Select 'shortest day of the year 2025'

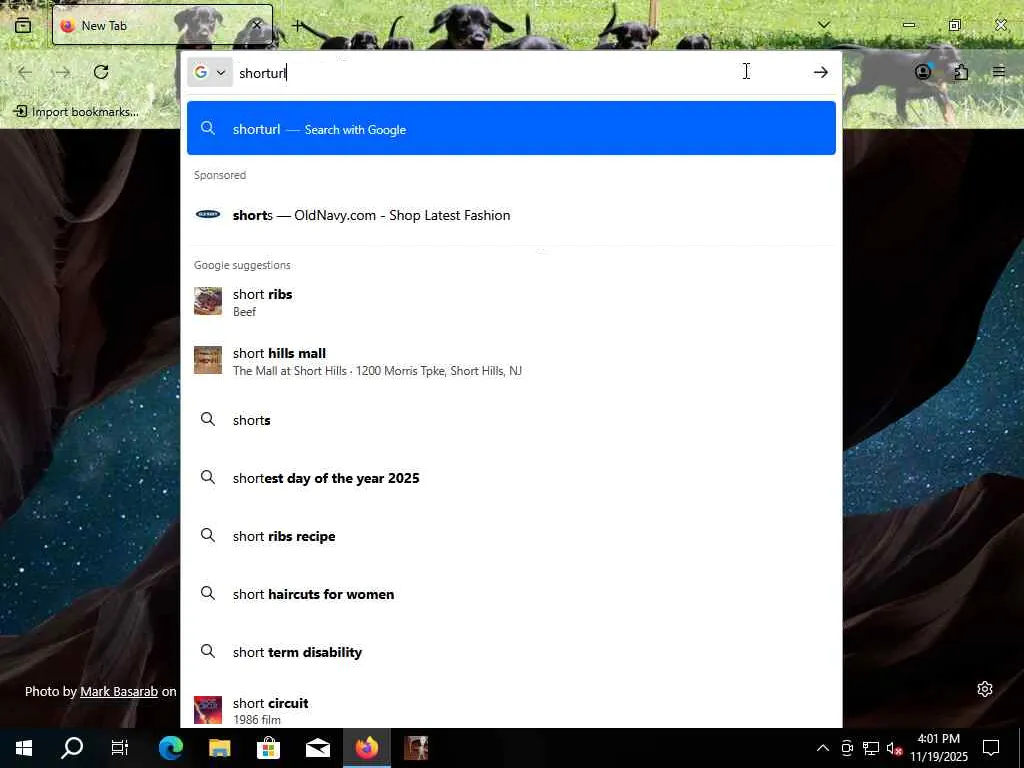tap(511, 478)
